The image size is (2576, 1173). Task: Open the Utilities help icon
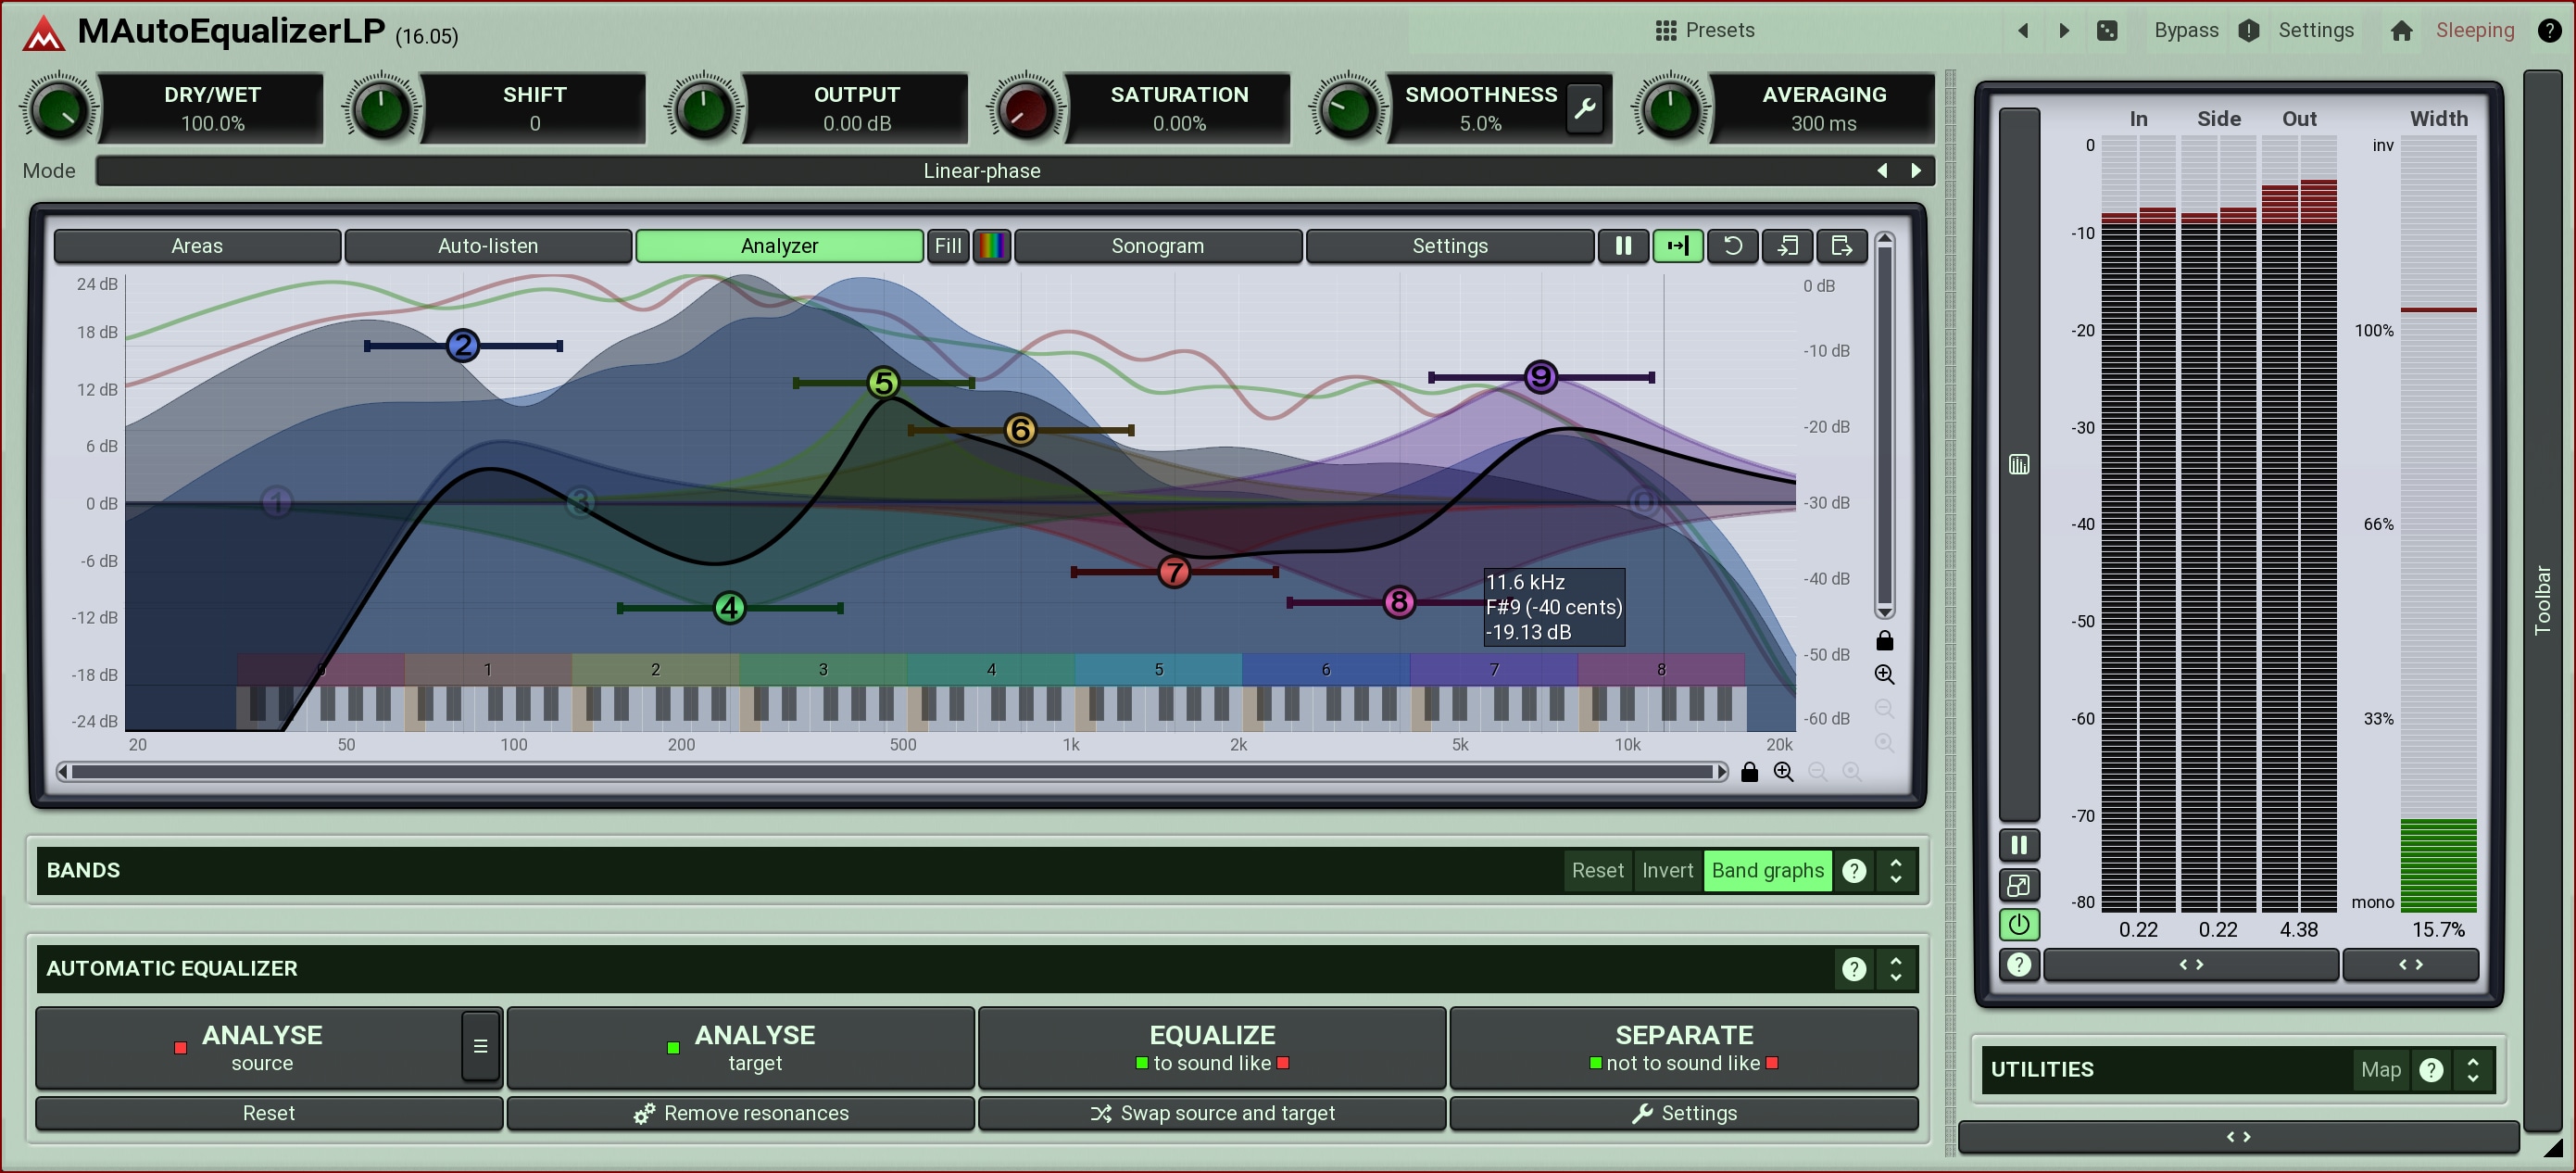coord(2431,1070)
